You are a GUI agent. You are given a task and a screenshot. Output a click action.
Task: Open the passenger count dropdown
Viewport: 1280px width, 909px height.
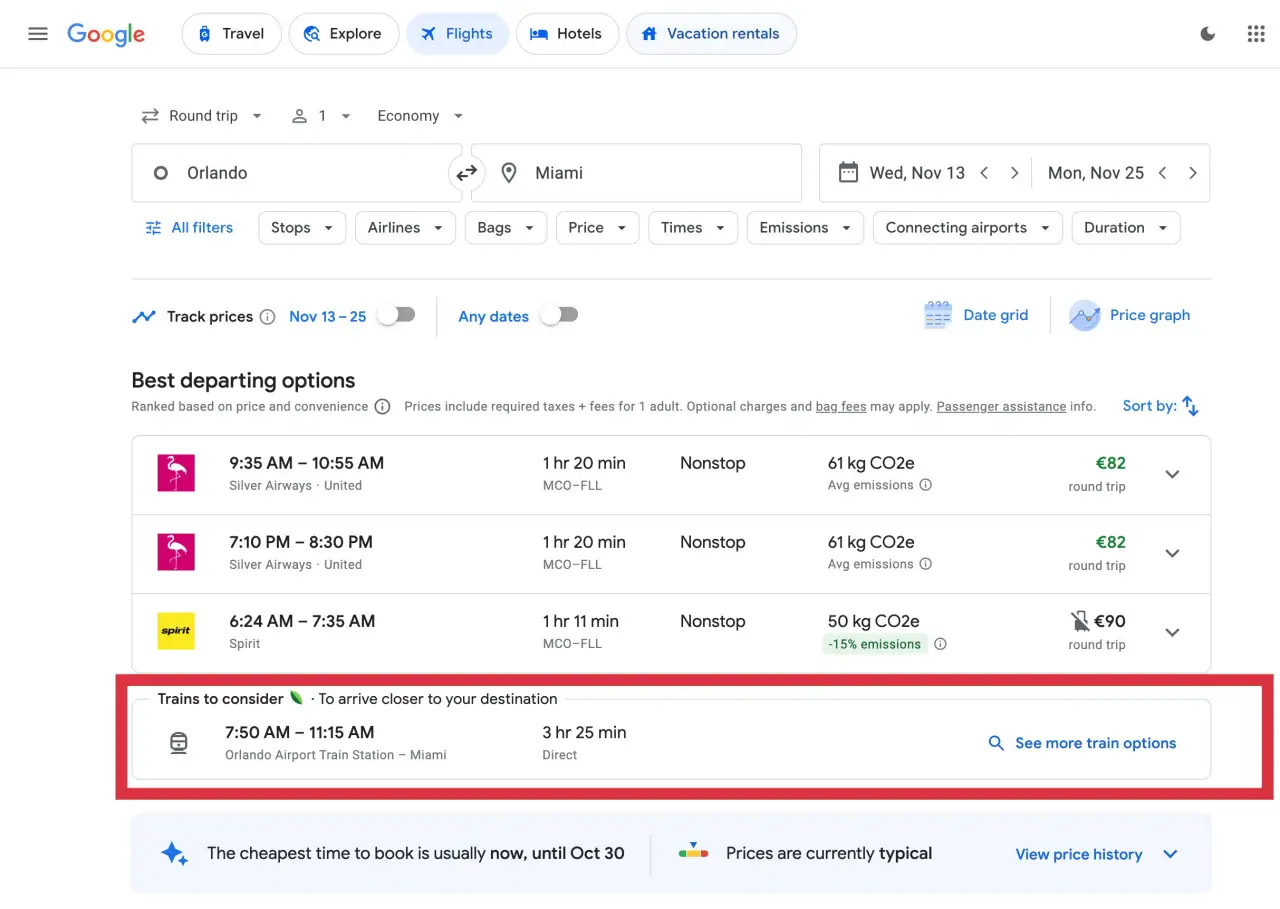pyautogui.click(x=321, y=116)
